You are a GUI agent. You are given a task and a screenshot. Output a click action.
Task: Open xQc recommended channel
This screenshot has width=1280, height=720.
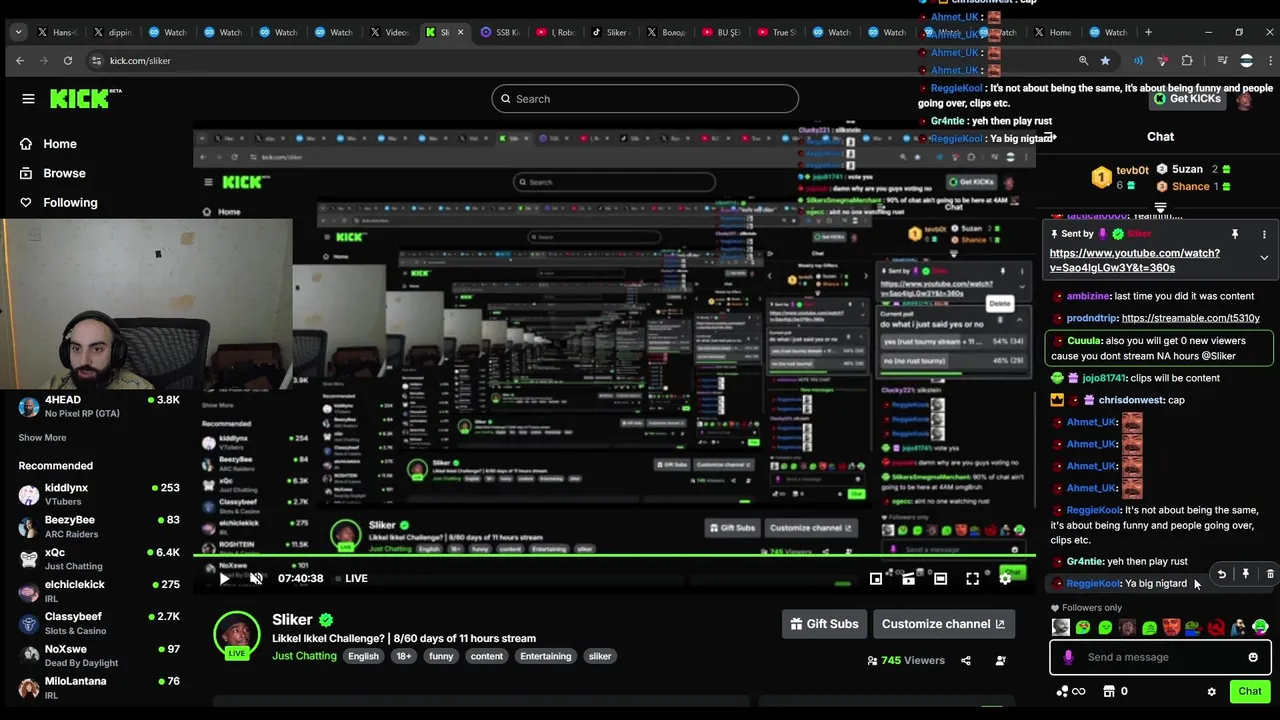[99, 558]
